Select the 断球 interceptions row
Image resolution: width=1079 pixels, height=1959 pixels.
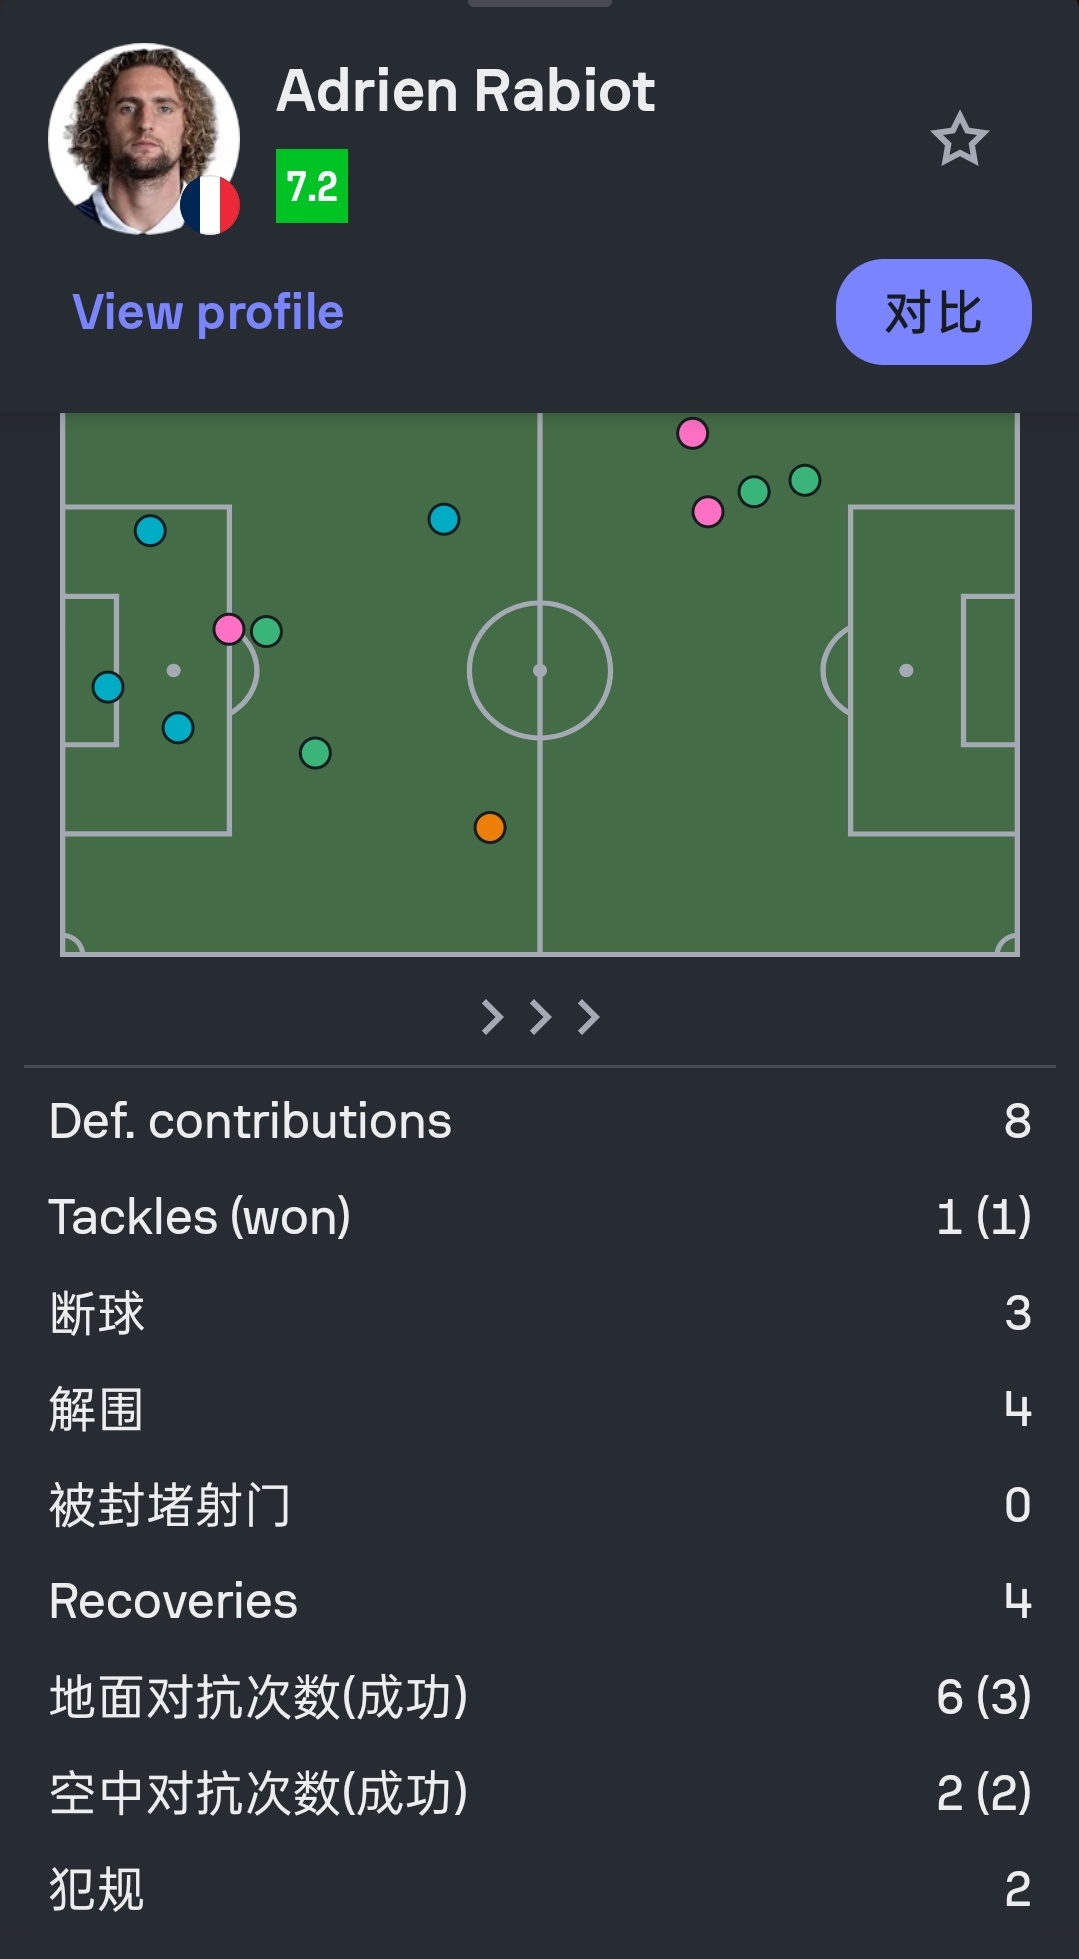pos(540,1313)
